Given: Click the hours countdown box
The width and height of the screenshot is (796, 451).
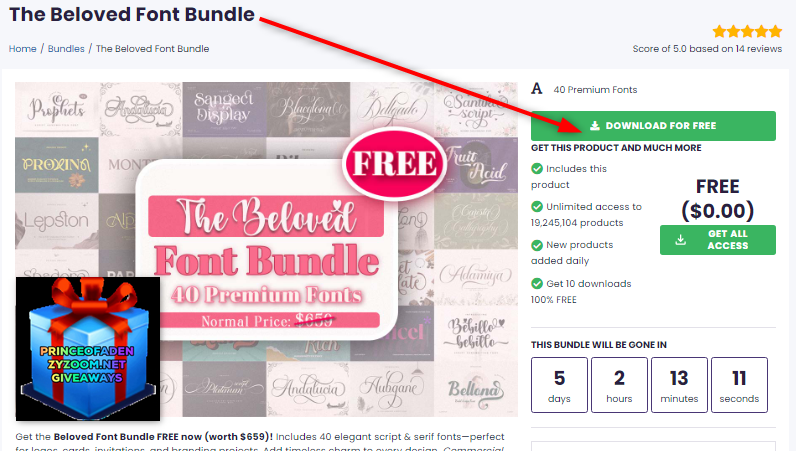Looking at the screenshot, I should tap(619, 384).
